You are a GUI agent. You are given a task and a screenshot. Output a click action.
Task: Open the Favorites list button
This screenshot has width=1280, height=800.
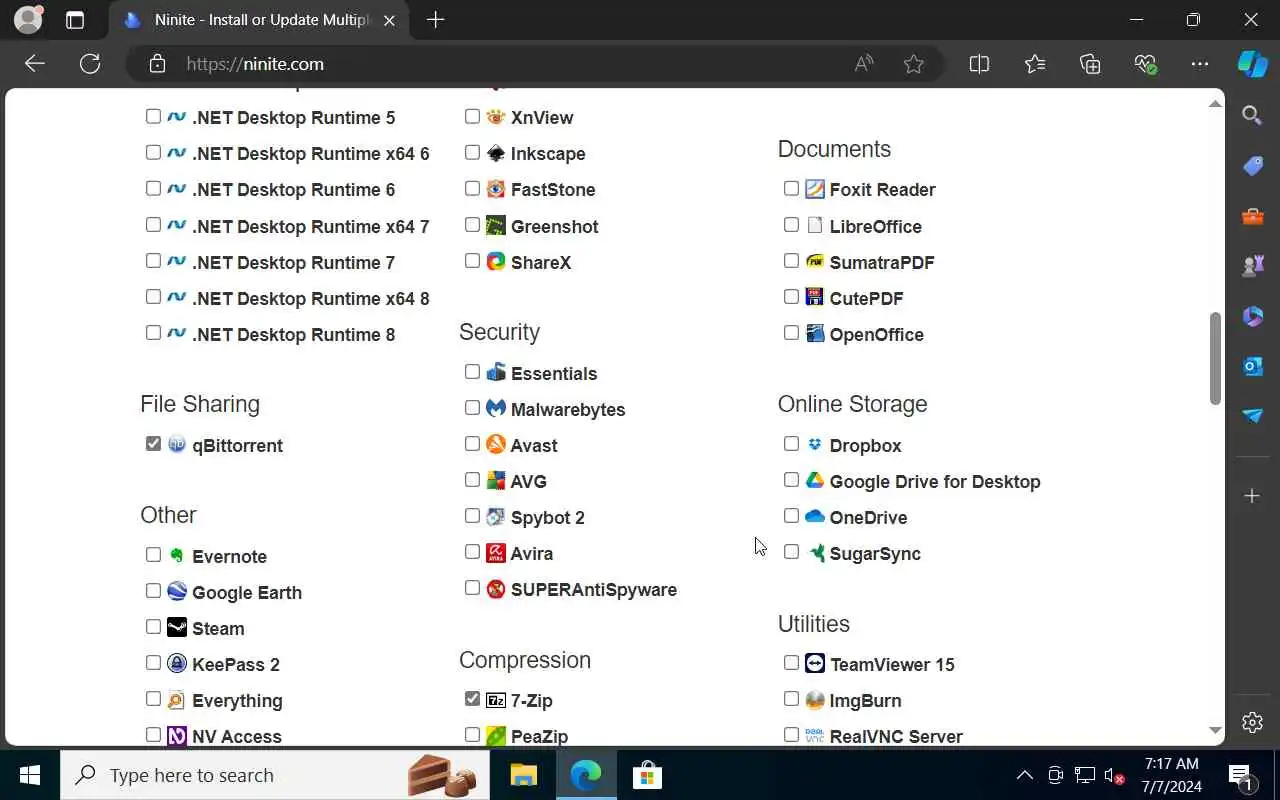1035,63
